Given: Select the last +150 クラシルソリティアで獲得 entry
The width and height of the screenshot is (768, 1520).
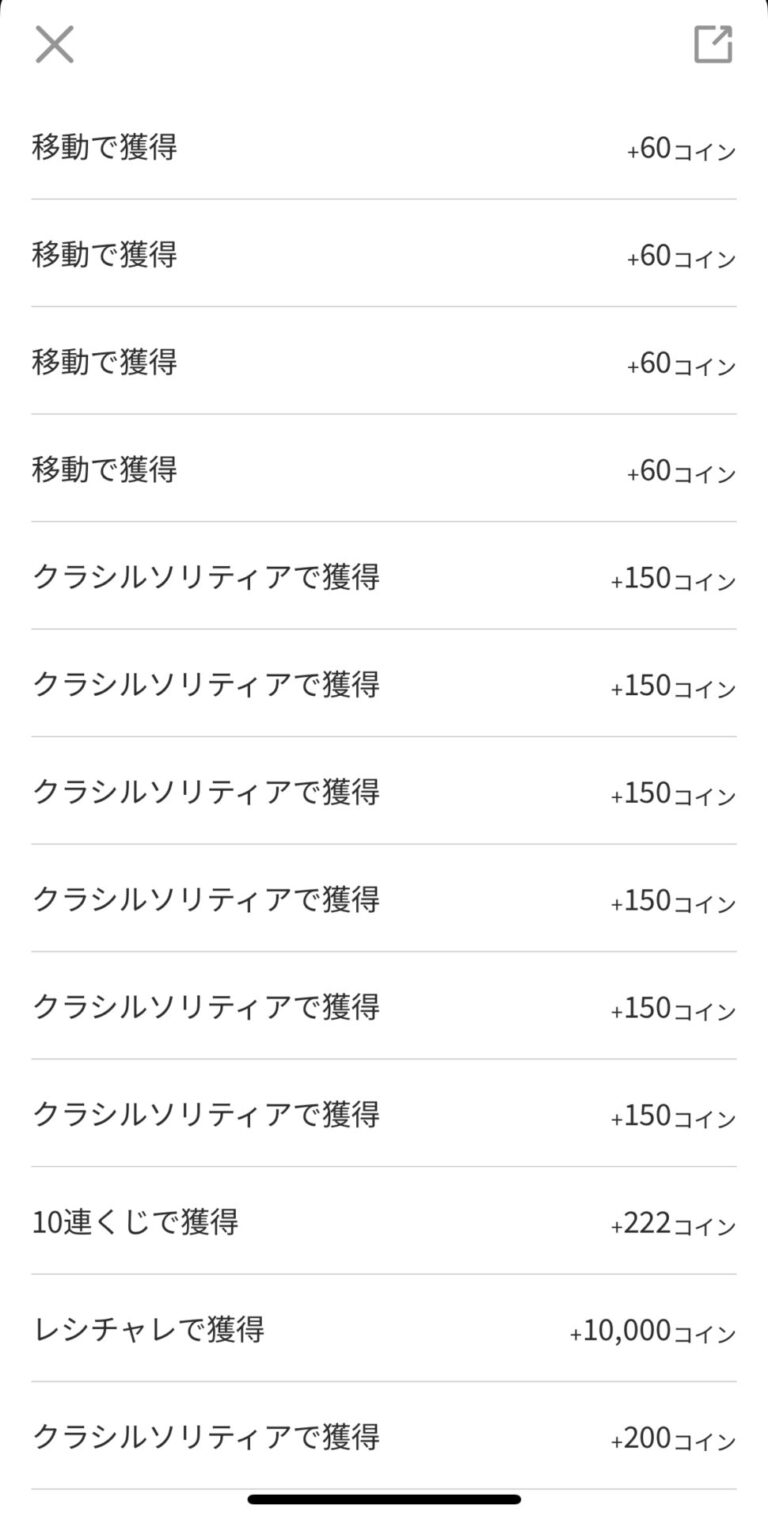Looking at the screenshot, I should click(206, 1114).
